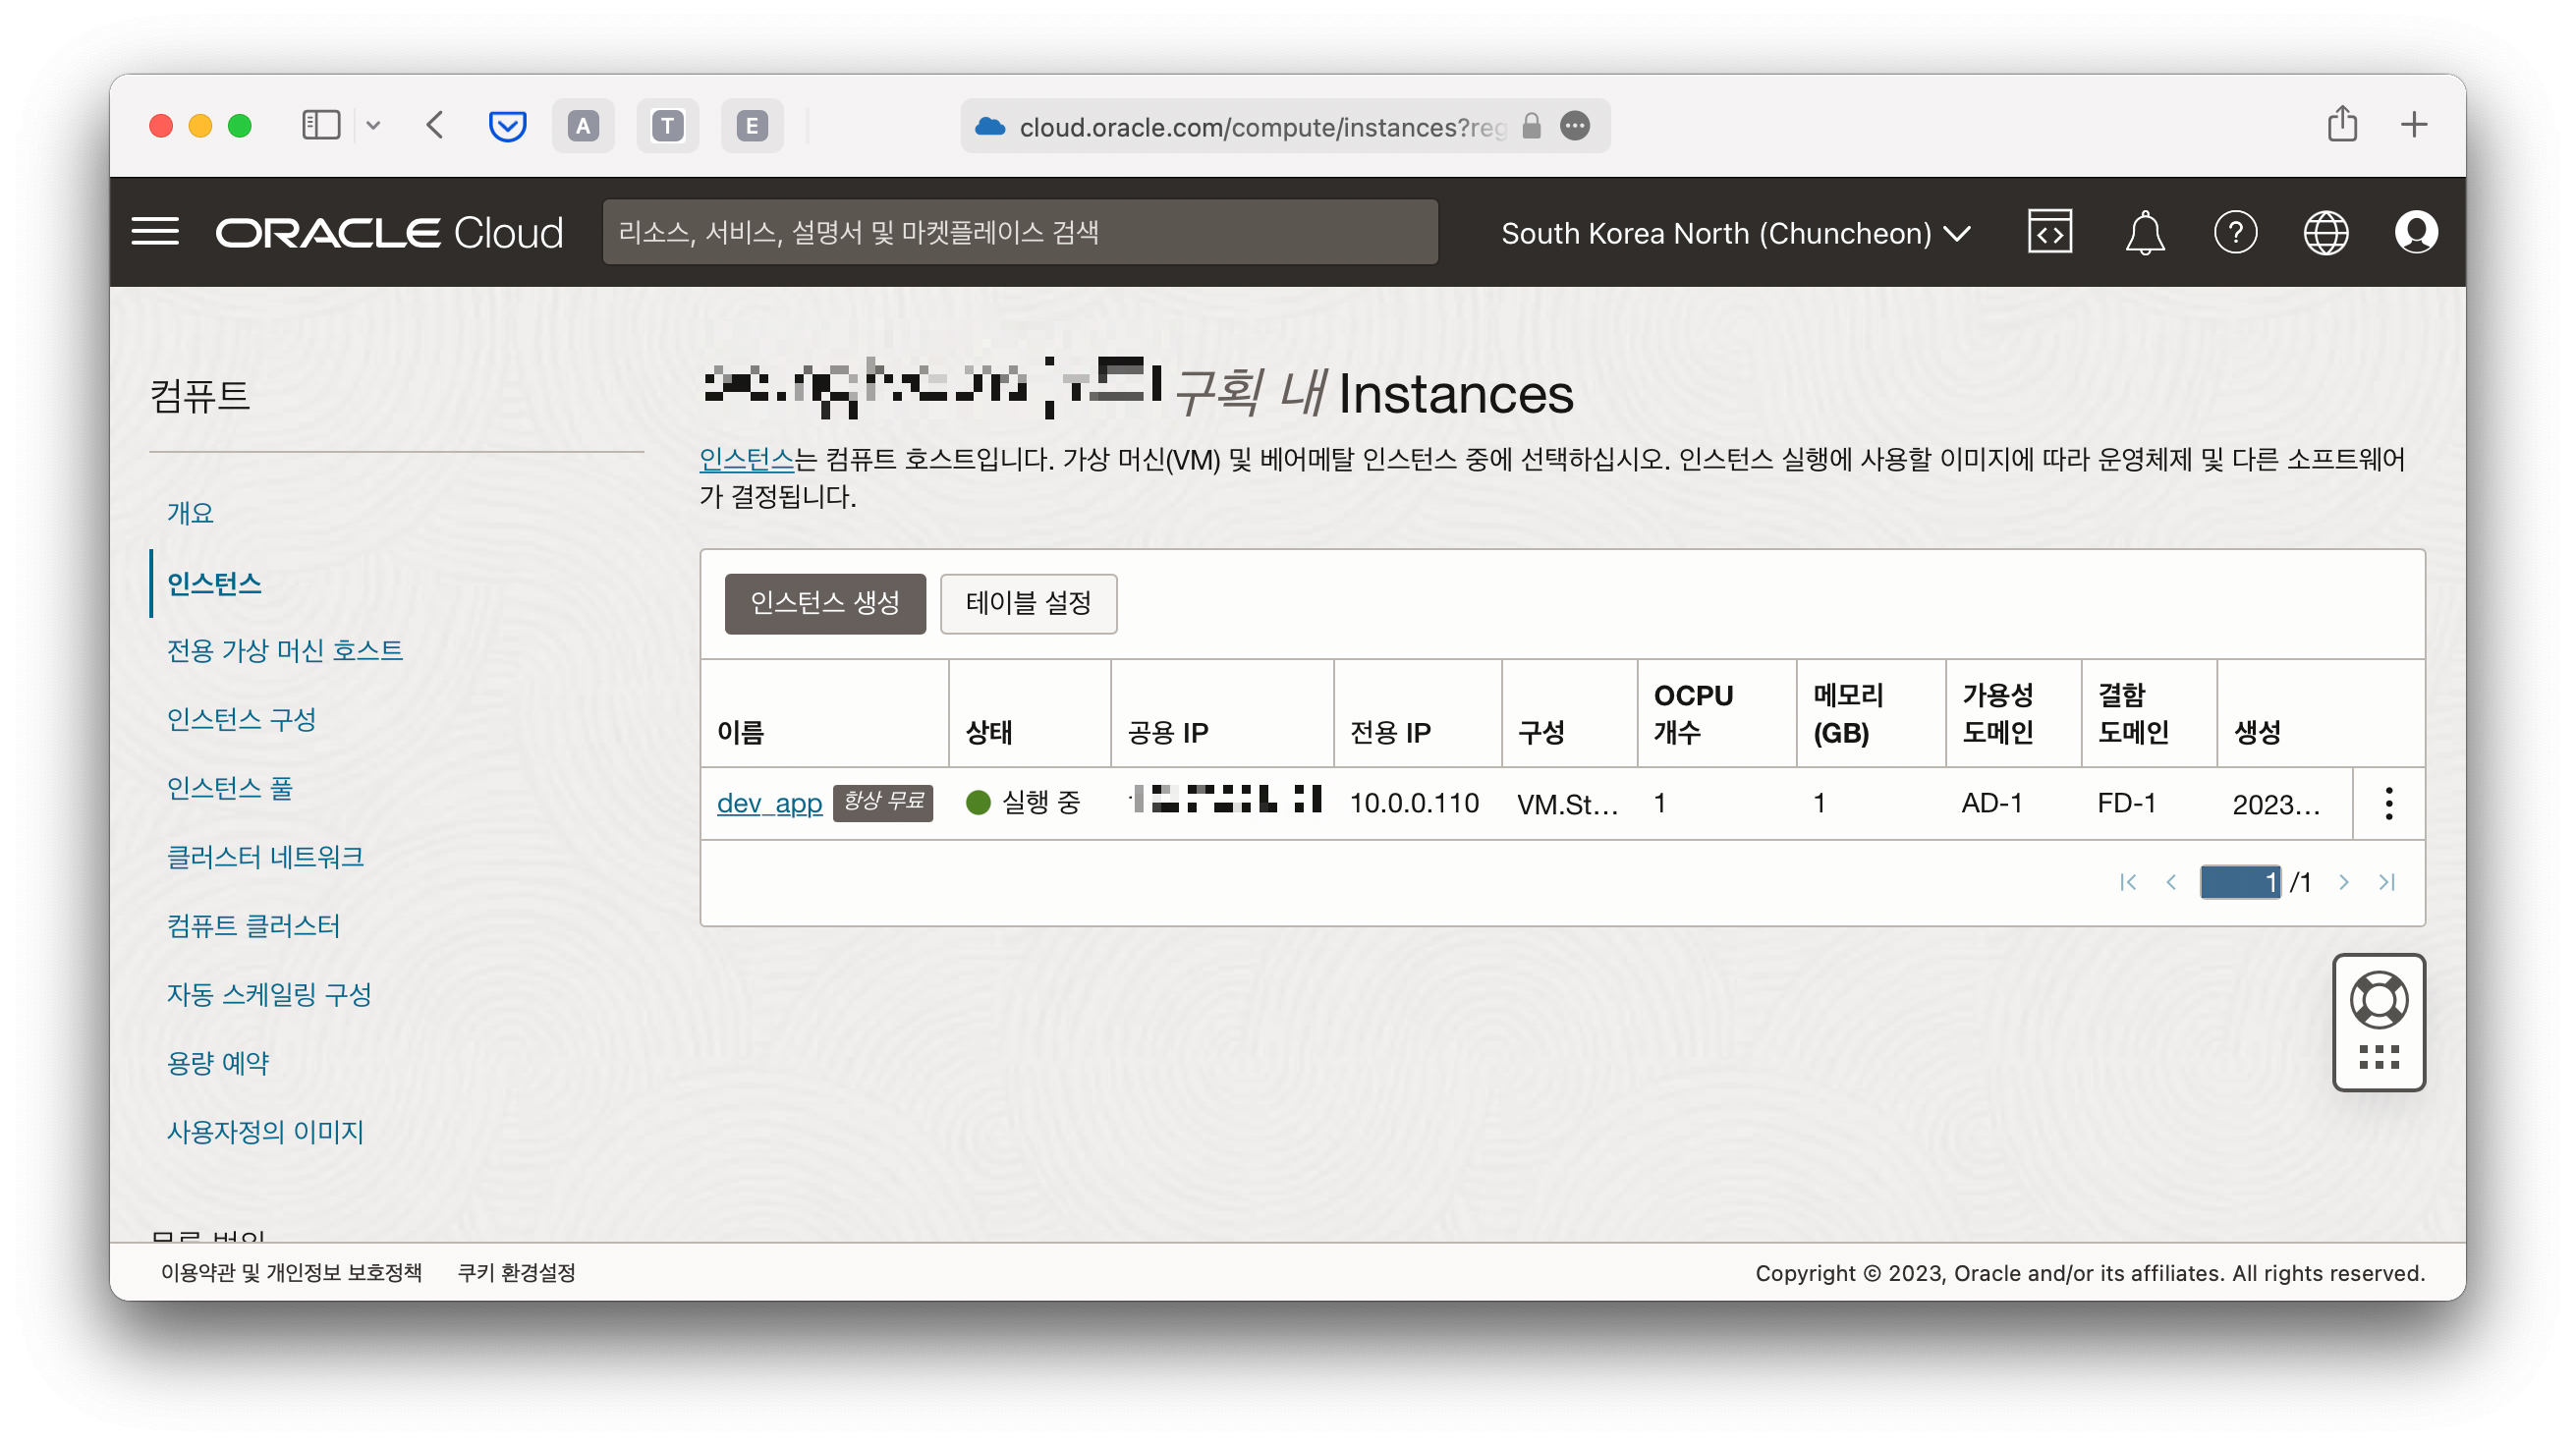Expand the South Korea North region dropdown
This screenshot has width=2576, height=1446.
1735,233
